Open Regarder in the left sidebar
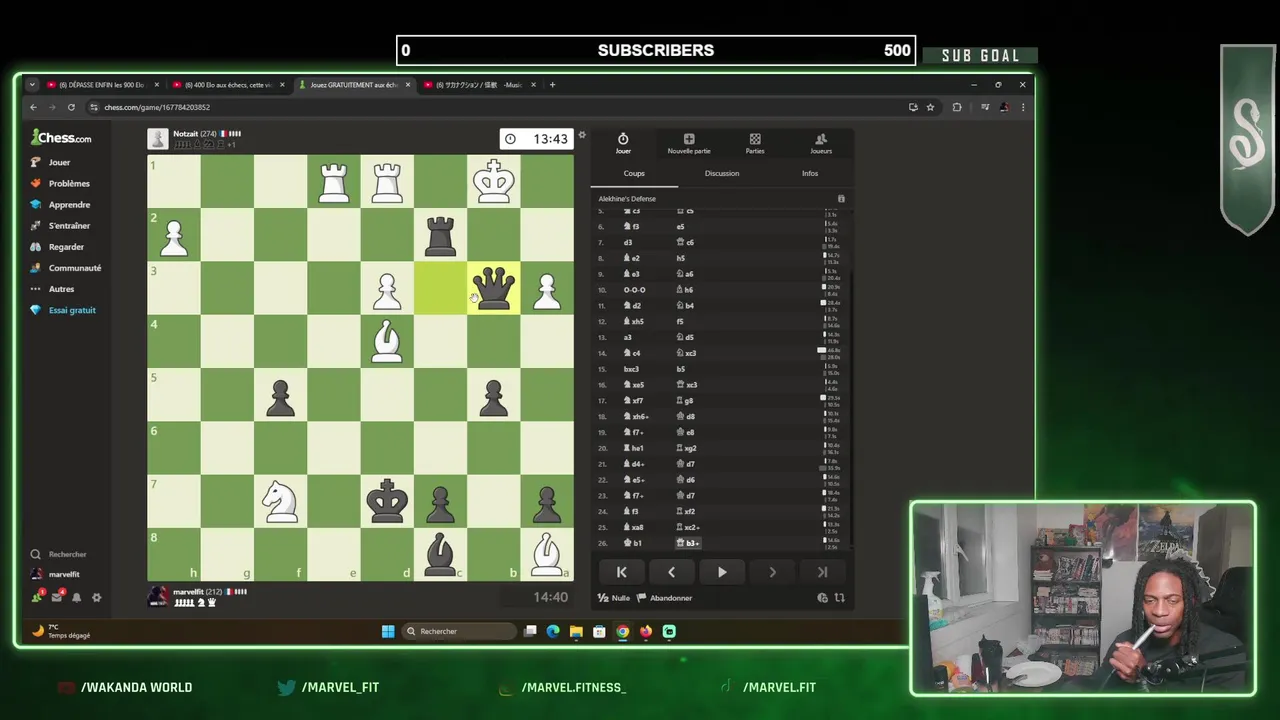This screenshot has width=1280, height=720. (x=58, y=246)
